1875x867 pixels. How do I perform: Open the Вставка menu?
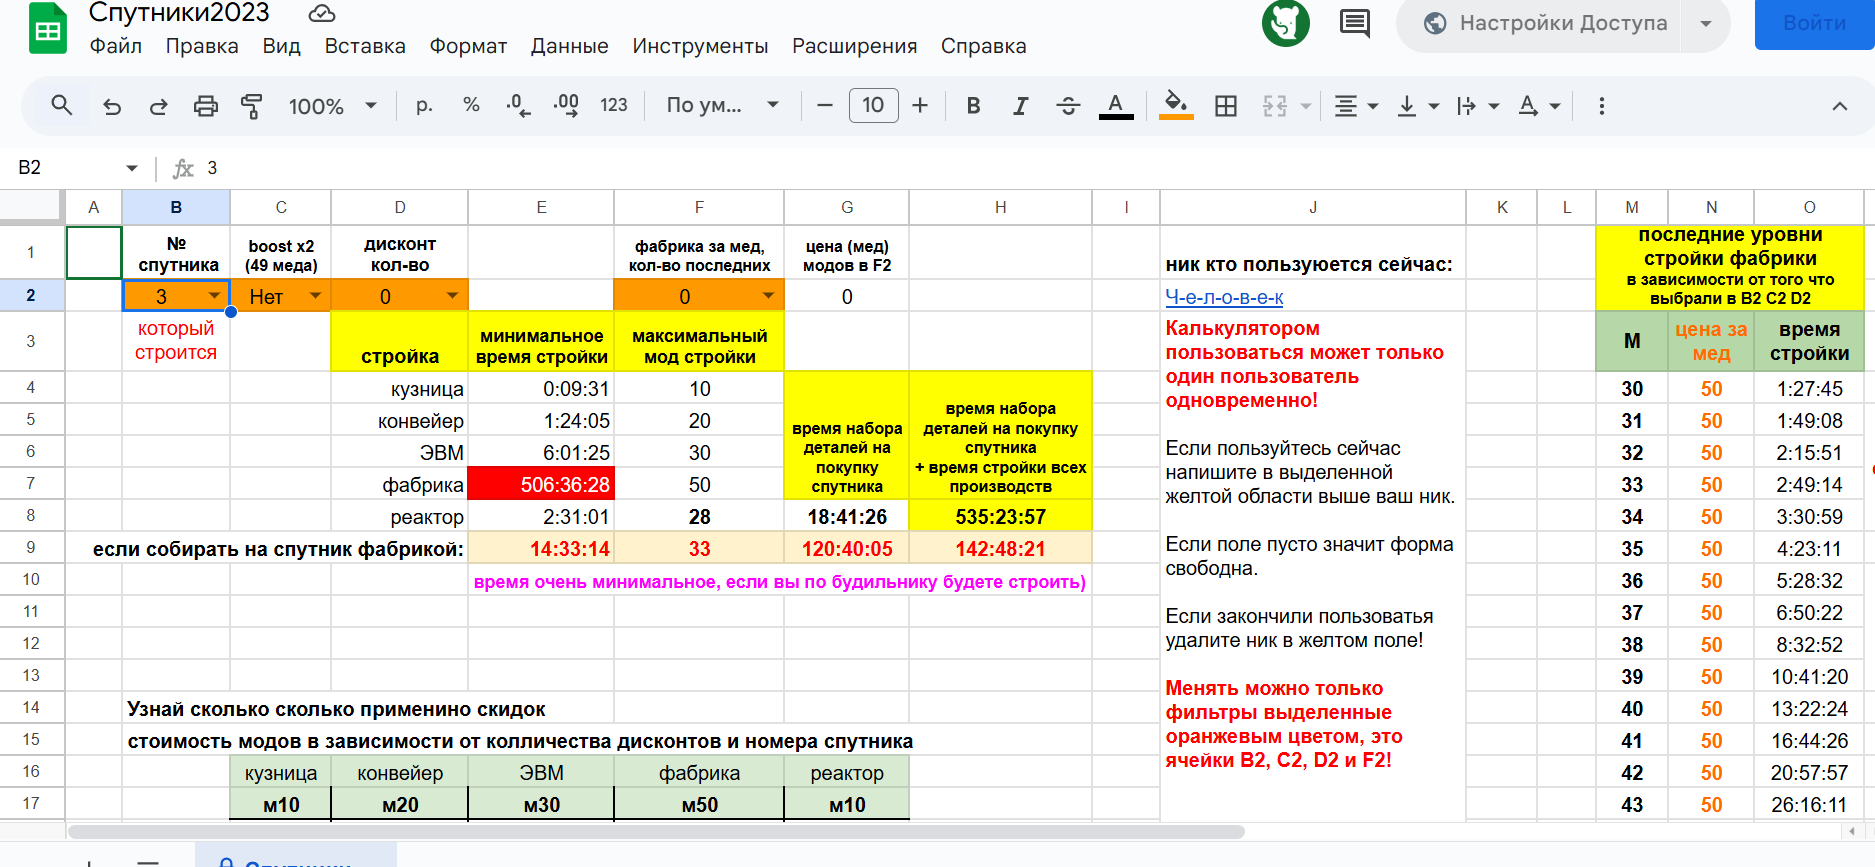365,46
